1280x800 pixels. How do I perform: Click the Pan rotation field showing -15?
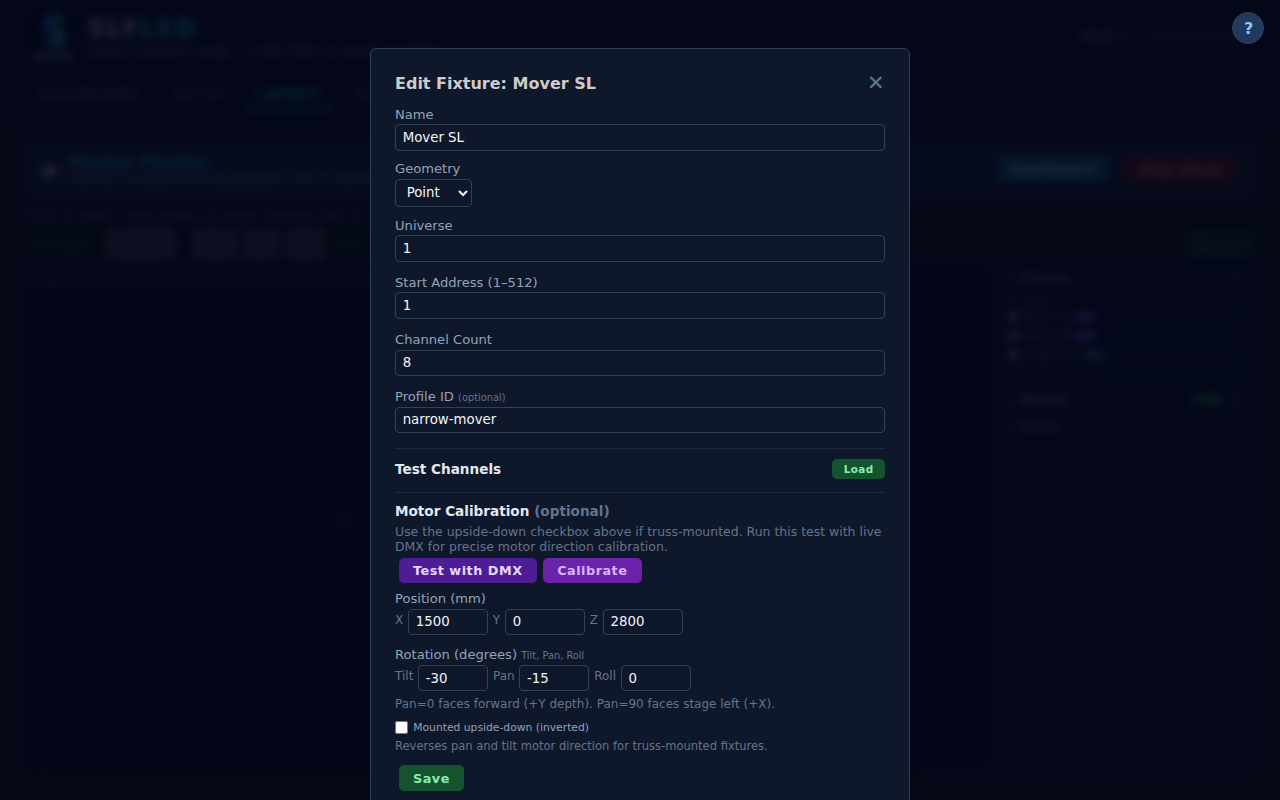[553, 678]
